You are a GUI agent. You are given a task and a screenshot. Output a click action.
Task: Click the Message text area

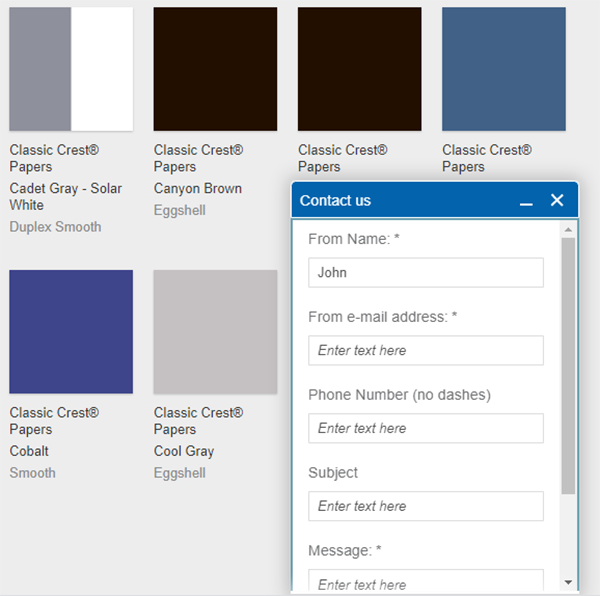click(x=425, y=582)
